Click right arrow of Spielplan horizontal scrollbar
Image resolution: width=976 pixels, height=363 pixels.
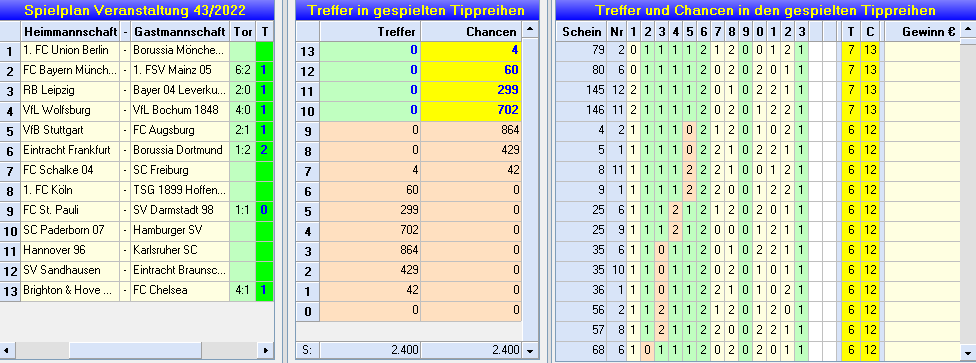(x=266, y=351)
